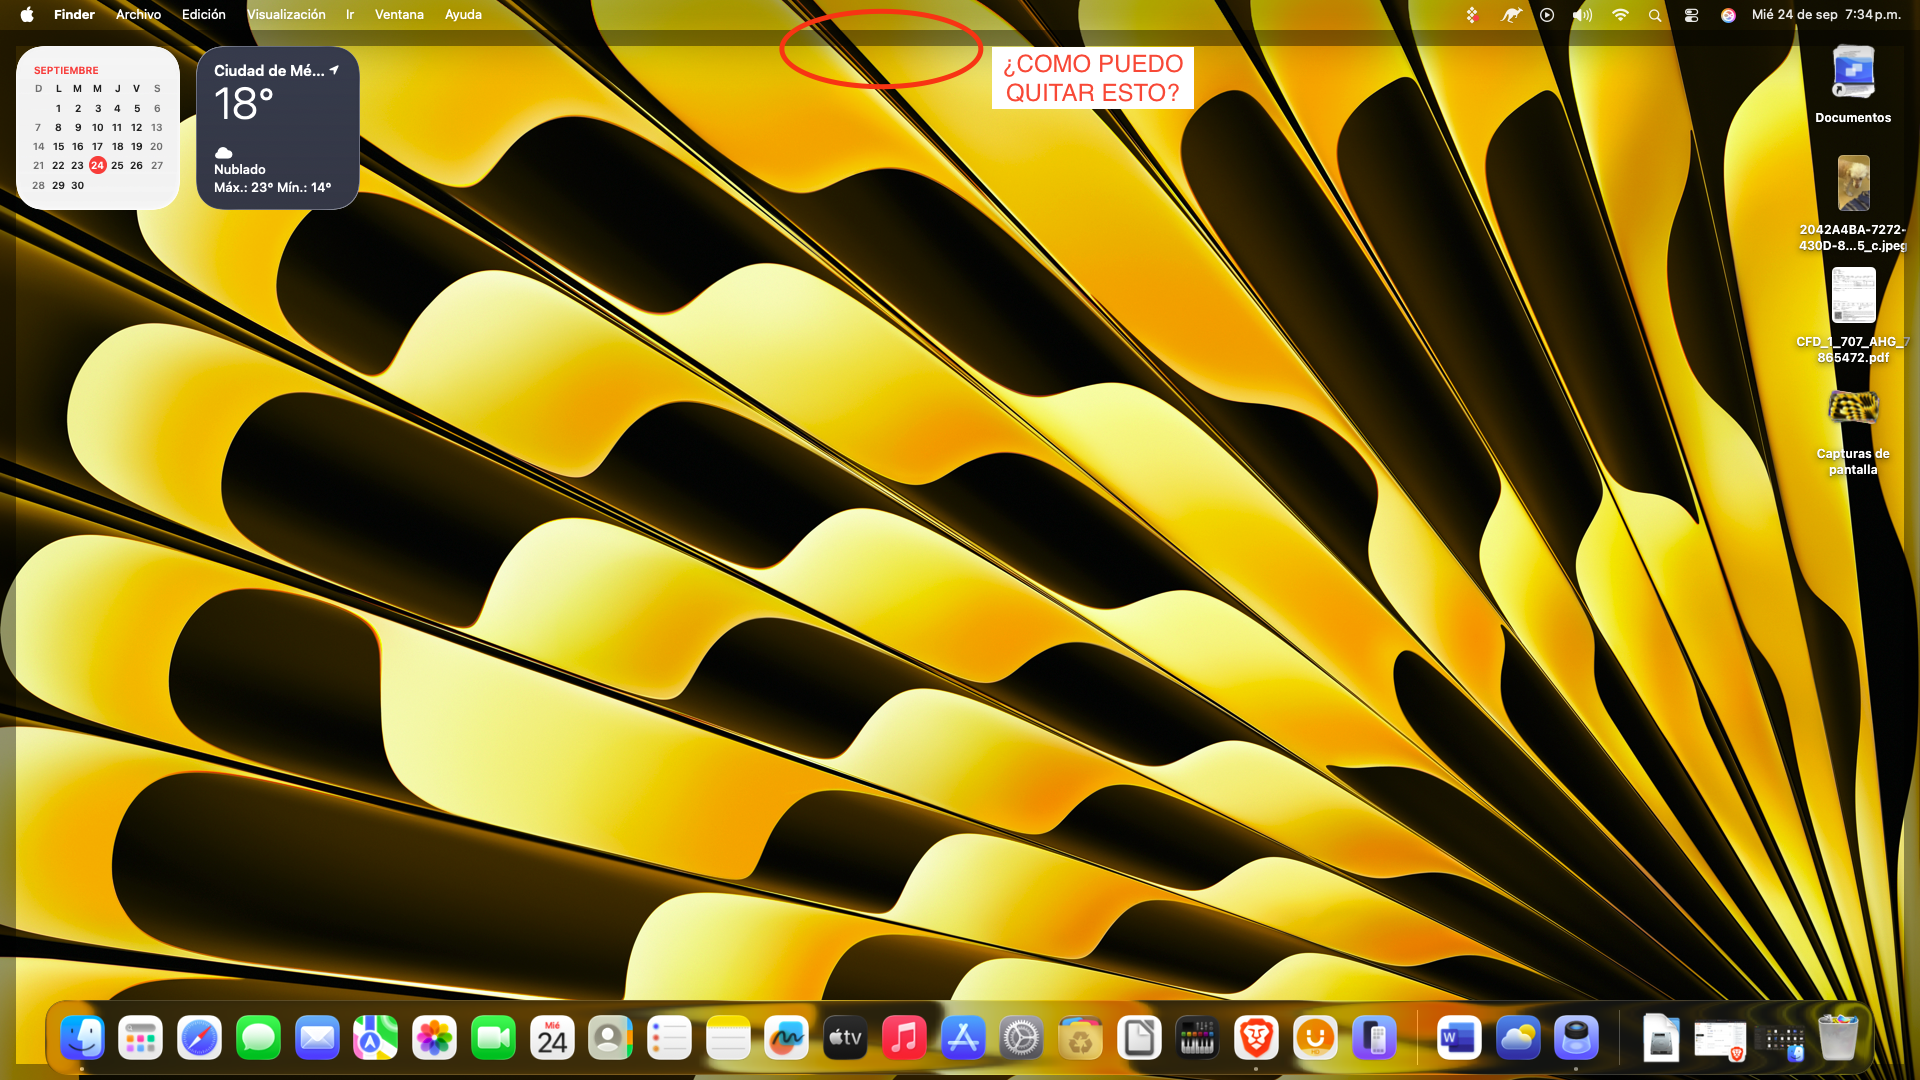Open Microsoft Word from dock
This screenshot has width=1920, height=1080.
click(x=1458, y=1039)
